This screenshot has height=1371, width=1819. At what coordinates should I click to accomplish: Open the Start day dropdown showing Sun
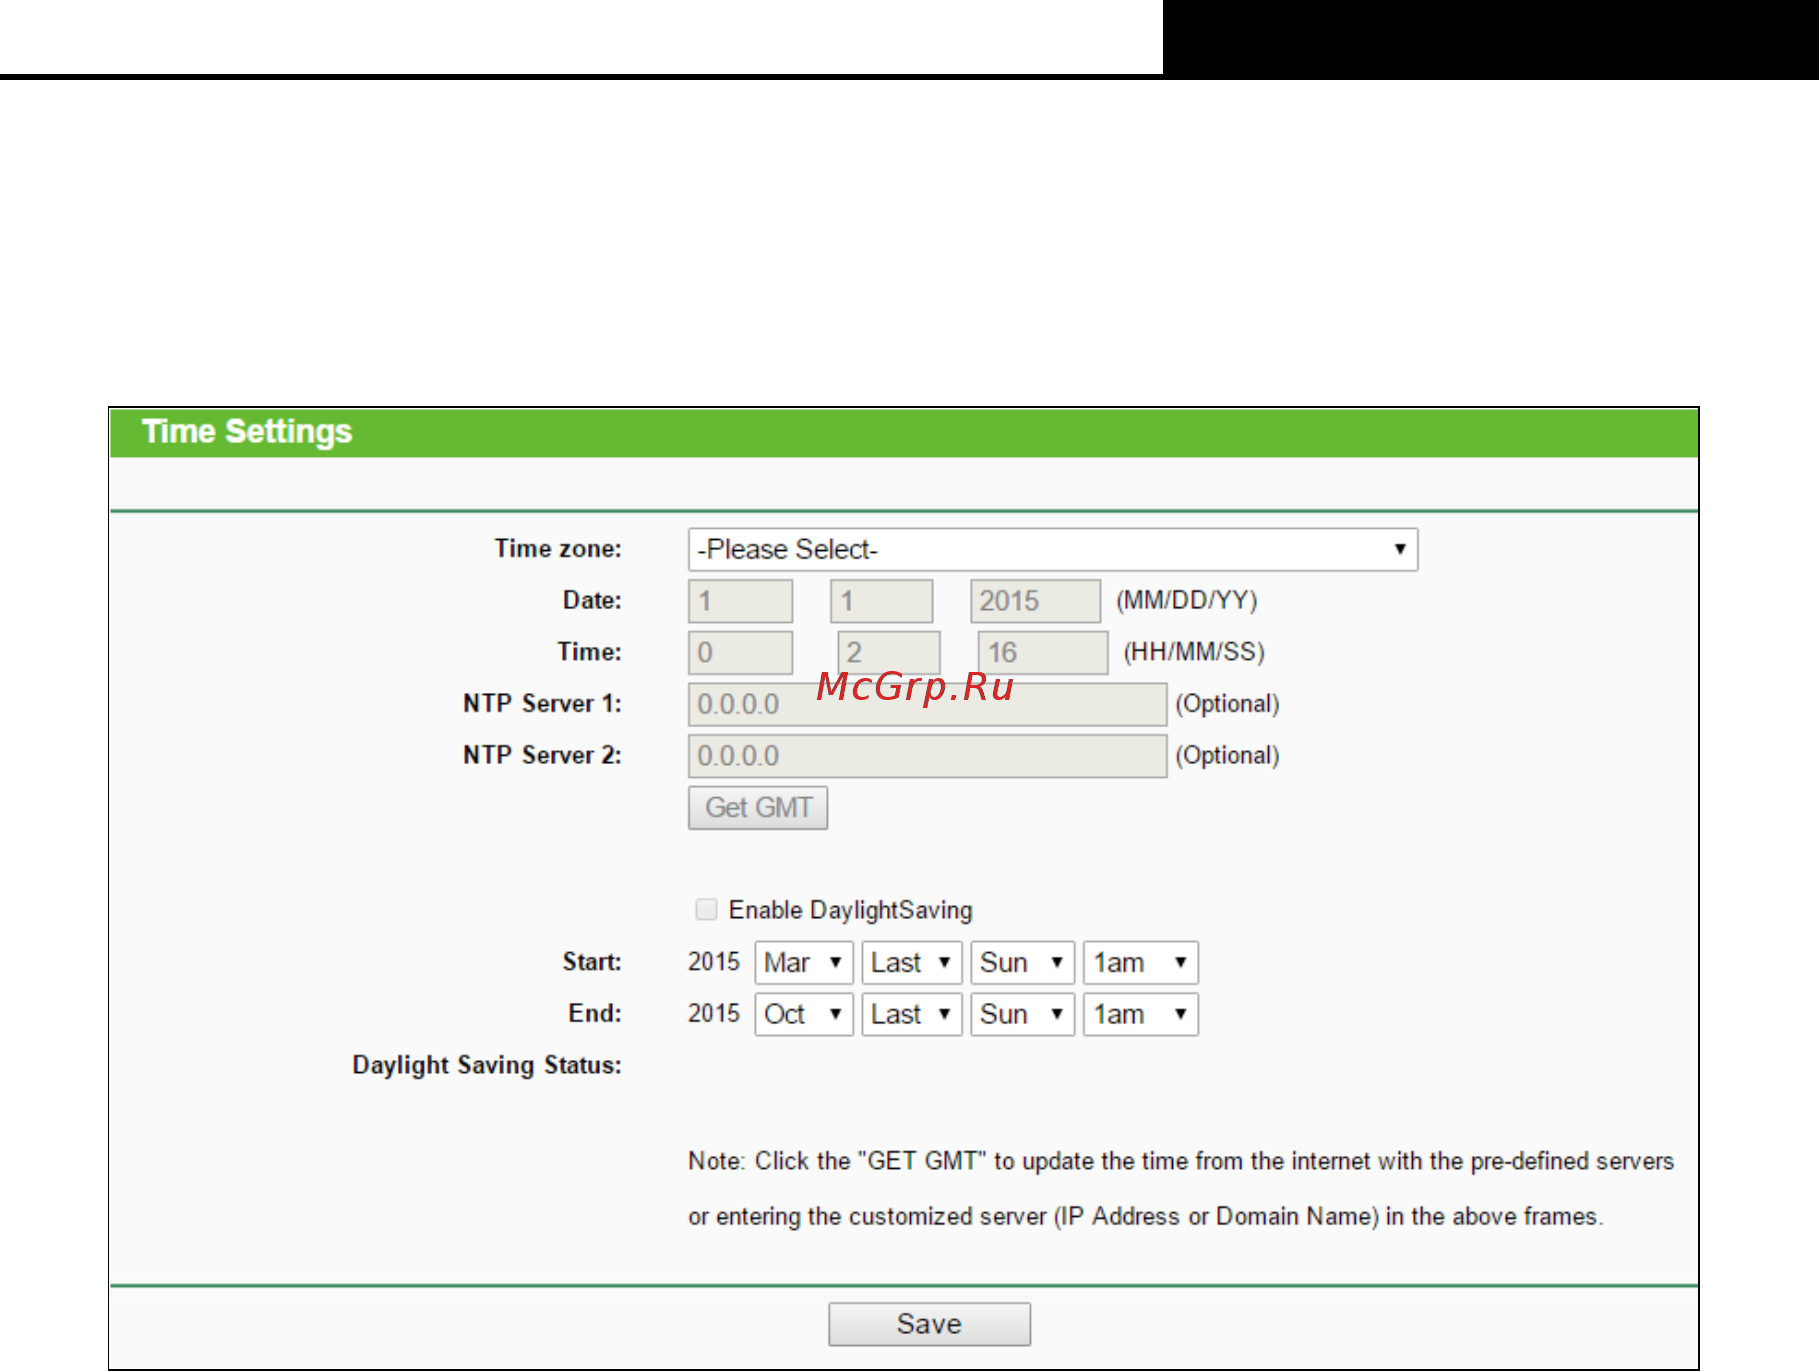pyautogui.click(x=1023, y=962)
